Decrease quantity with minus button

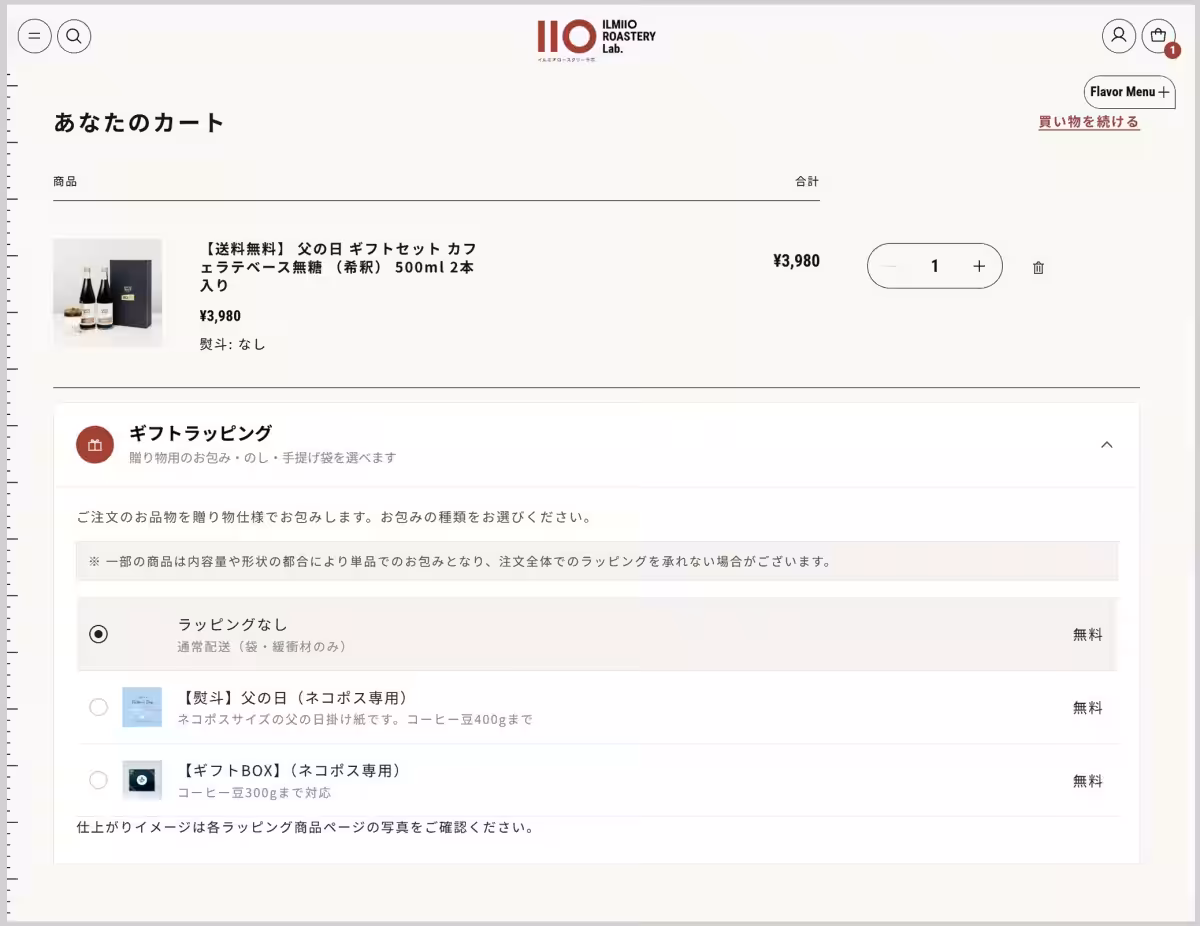(890, 266)
